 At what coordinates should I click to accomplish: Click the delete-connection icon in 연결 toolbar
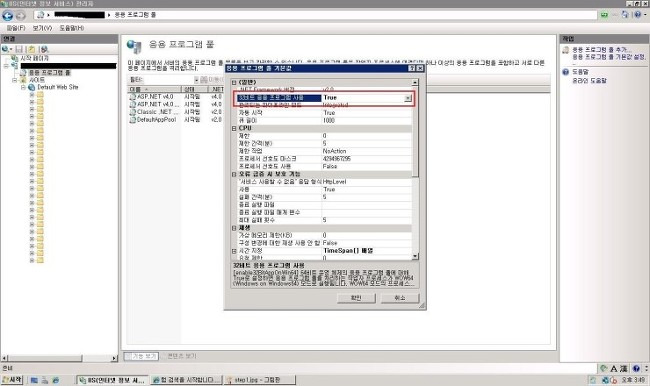[x=44, y=49]
